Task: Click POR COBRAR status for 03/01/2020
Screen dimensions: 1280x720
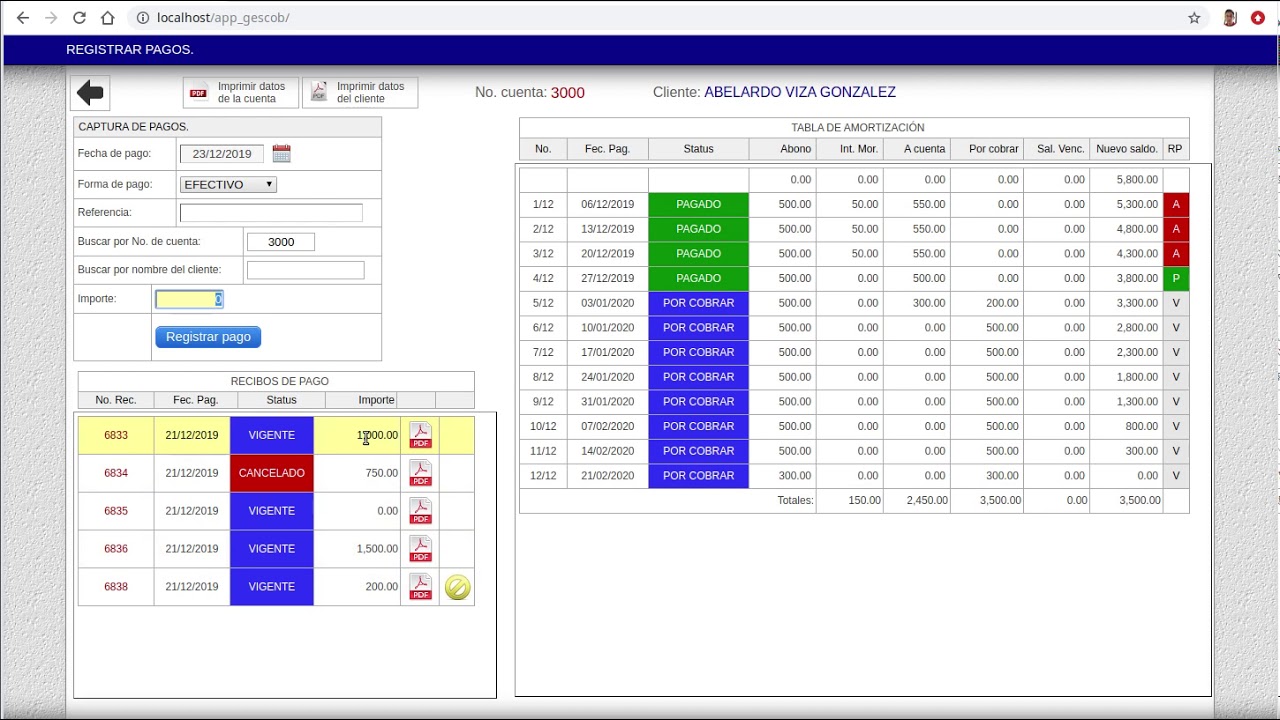Action: pyautogui.click(x=698, y=303)
